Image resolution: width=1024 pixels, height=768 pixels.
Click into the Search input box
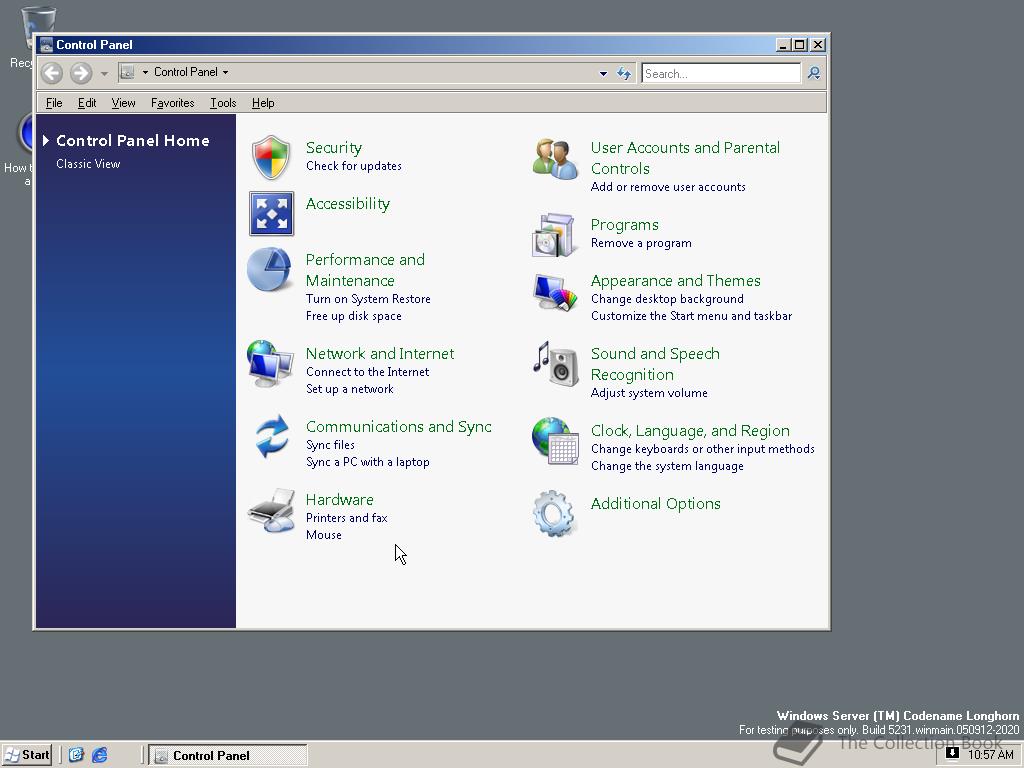pos(721,73)
